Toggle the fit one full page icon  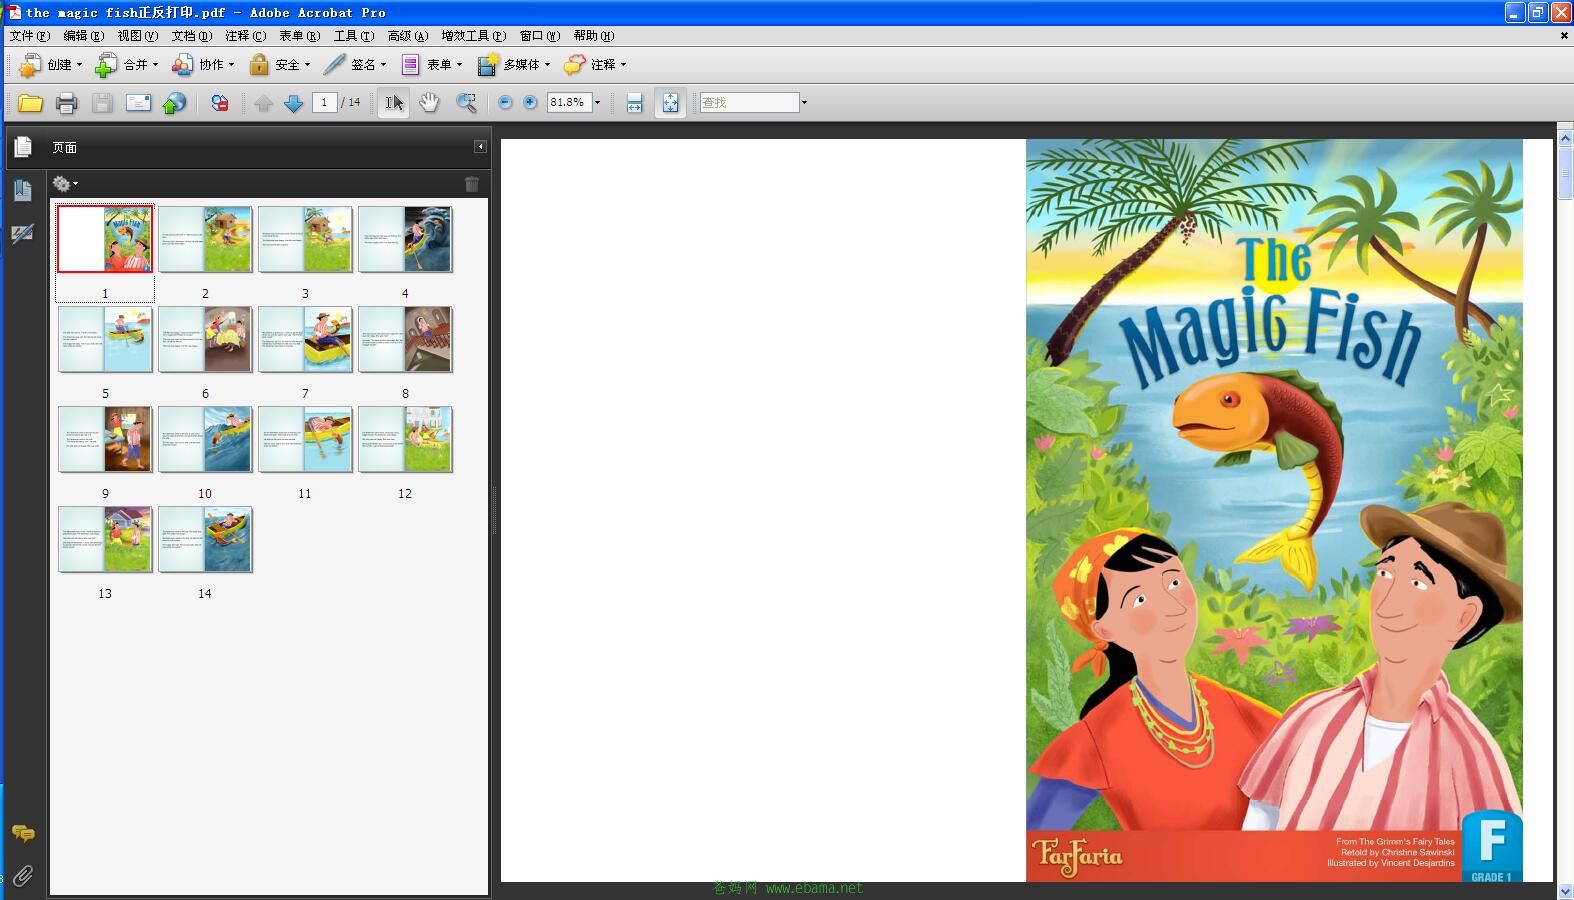670,103
